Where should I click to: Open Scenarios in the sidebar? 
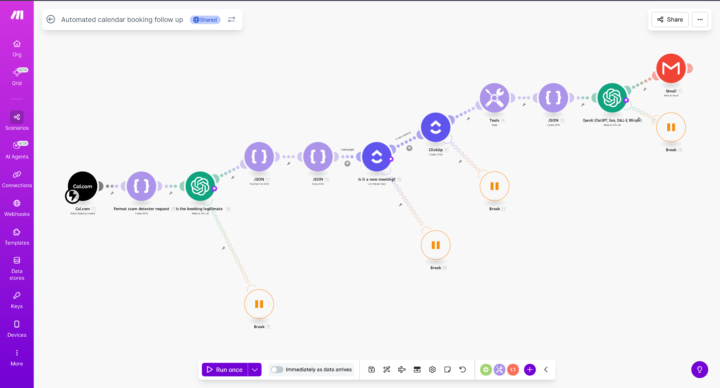[x=17, y=121]
